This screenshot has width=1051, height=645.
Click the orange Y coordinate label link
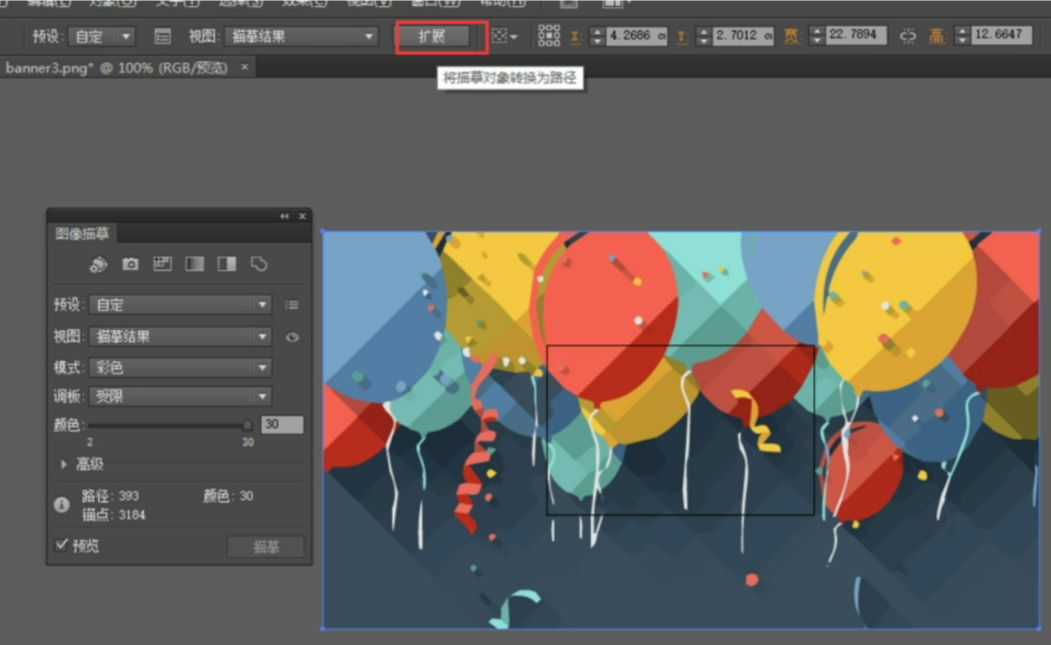[x=682, y=37]
